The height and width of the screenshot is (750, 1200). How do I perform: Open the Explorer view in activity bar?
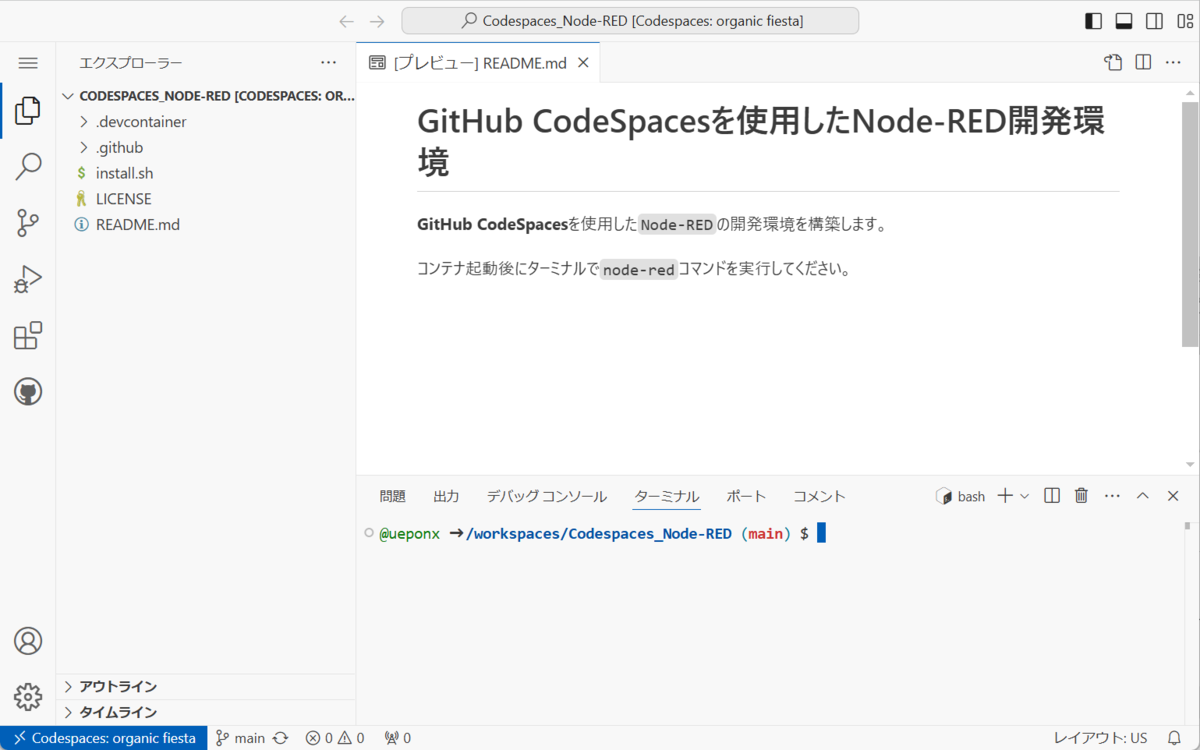[x=28, y=110]
